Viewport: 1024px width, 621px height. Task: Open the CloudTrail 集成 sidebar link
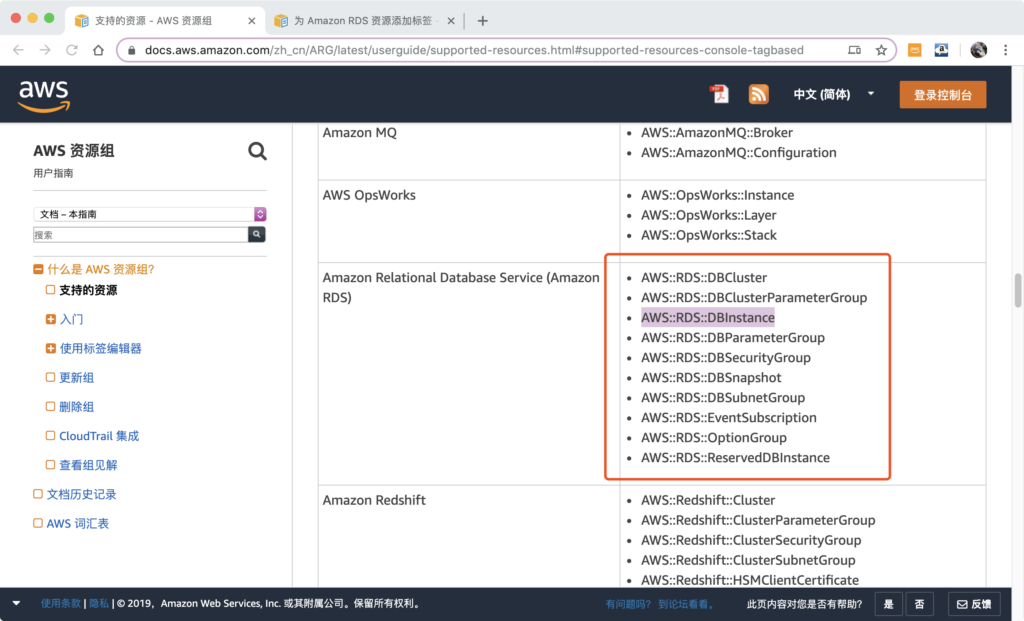pos(99,436)
